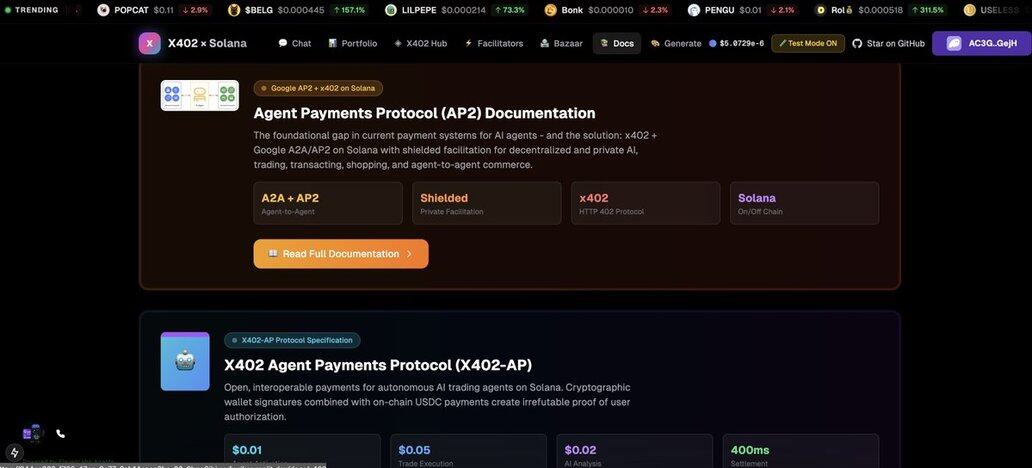The height and width of the screenshot is (468, 1032).
Task: Click the GitHub icon
Action: (857, 43)
